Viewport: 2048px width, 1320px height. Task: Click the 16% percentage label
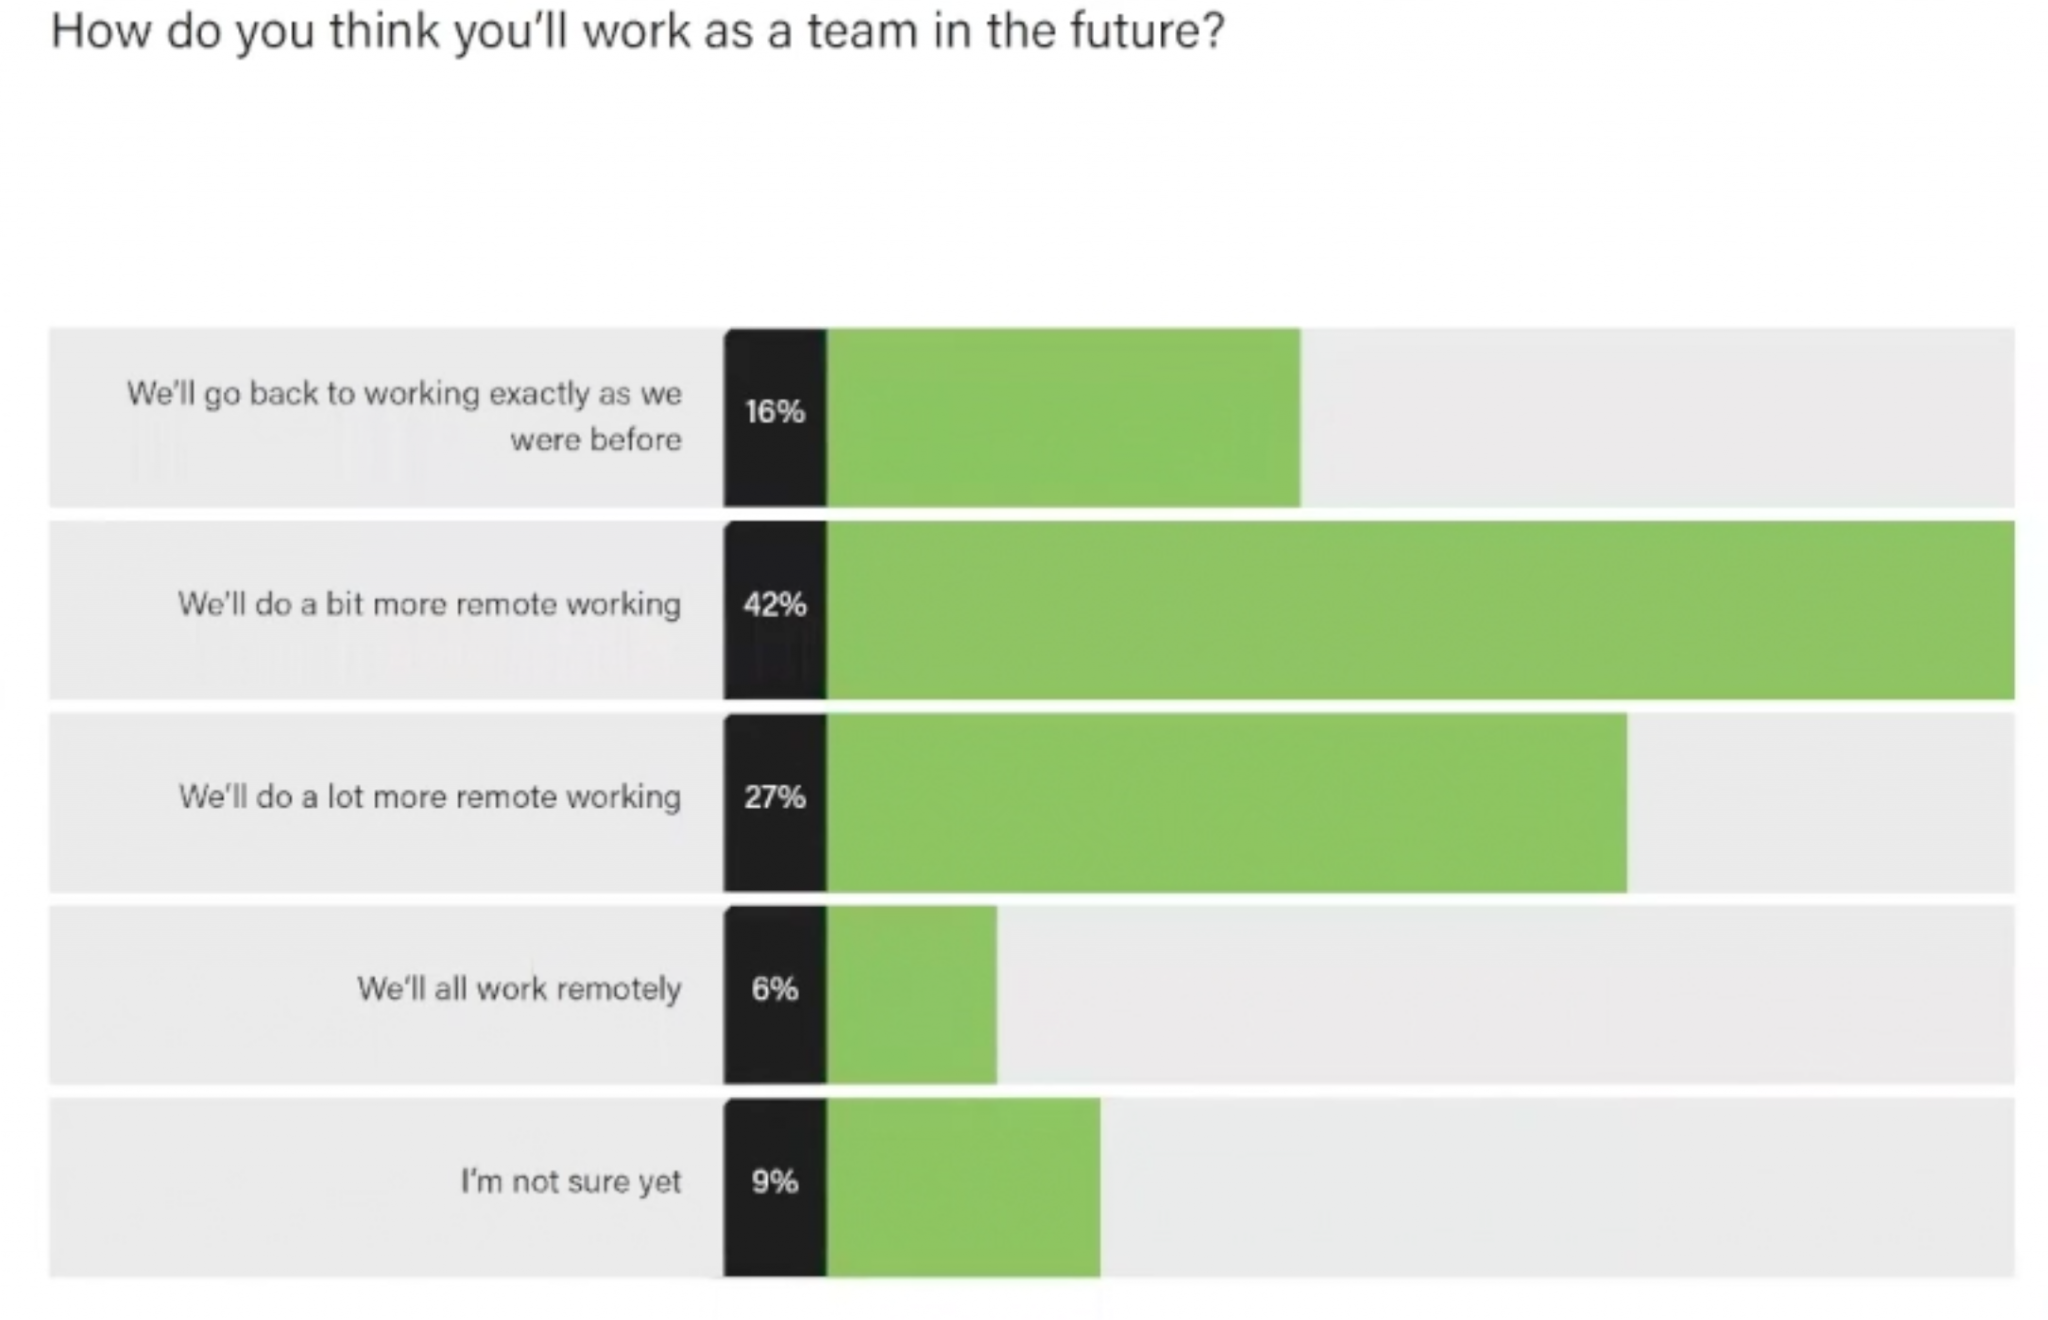[775, 412]
